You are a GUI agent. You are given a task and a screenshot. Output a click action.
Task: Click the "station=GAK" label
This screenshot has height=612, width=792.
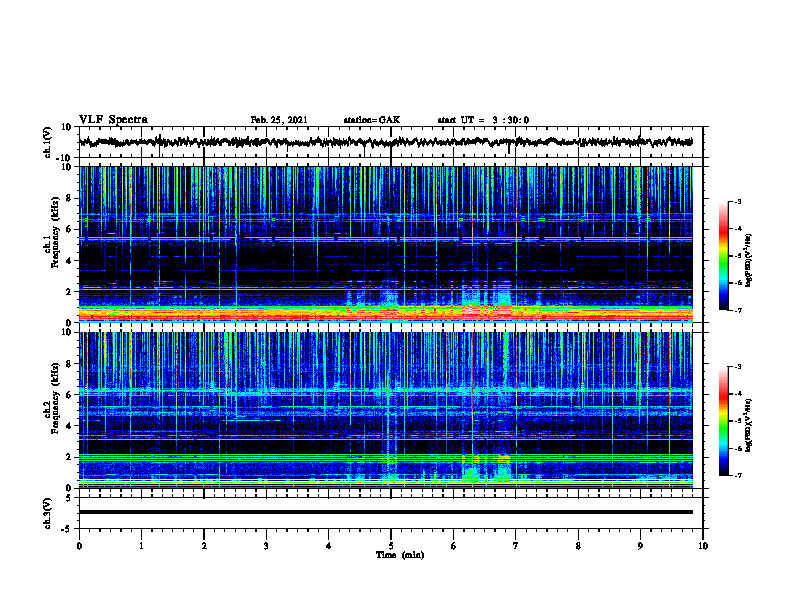click(x=372, y=120)
